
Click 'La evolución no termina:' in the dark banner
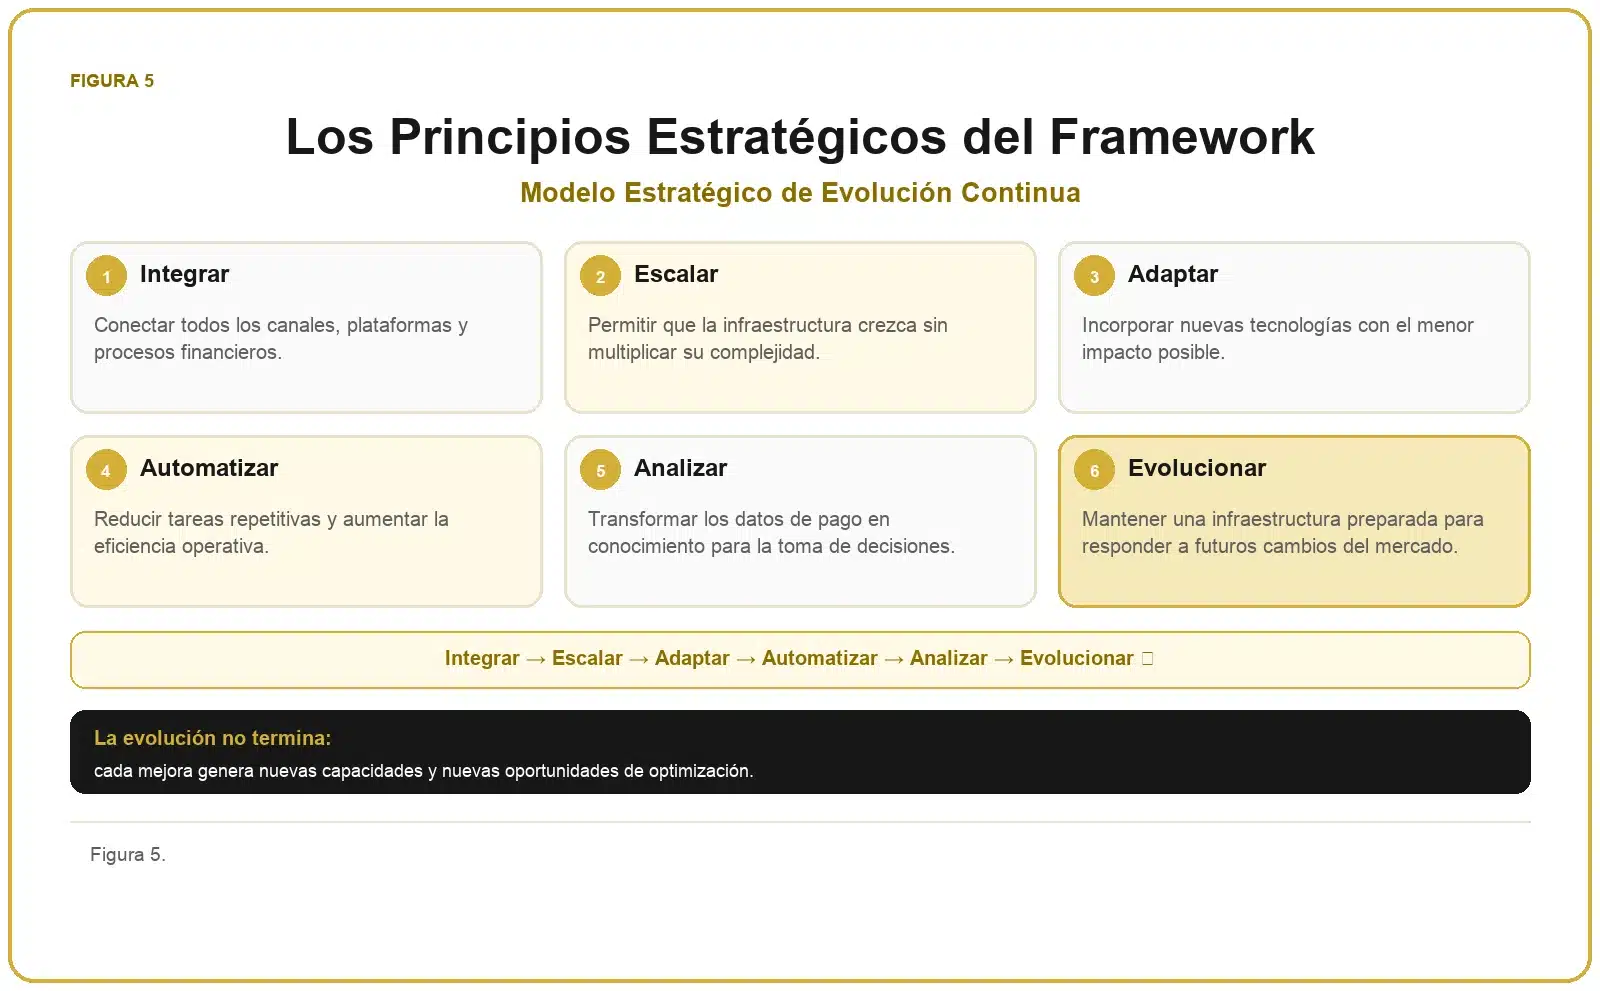pos(212,738)
